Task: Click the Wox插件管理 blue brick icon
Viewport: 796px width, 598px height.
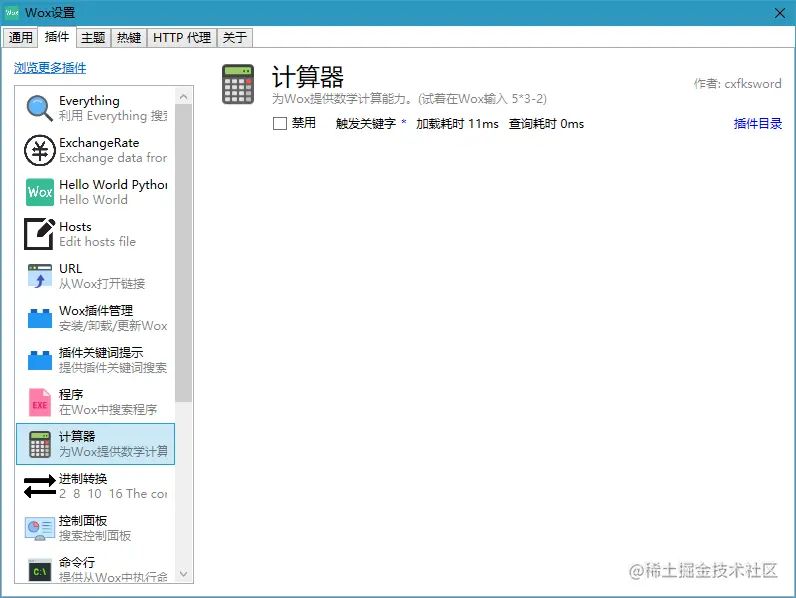Action: [40, 318]
